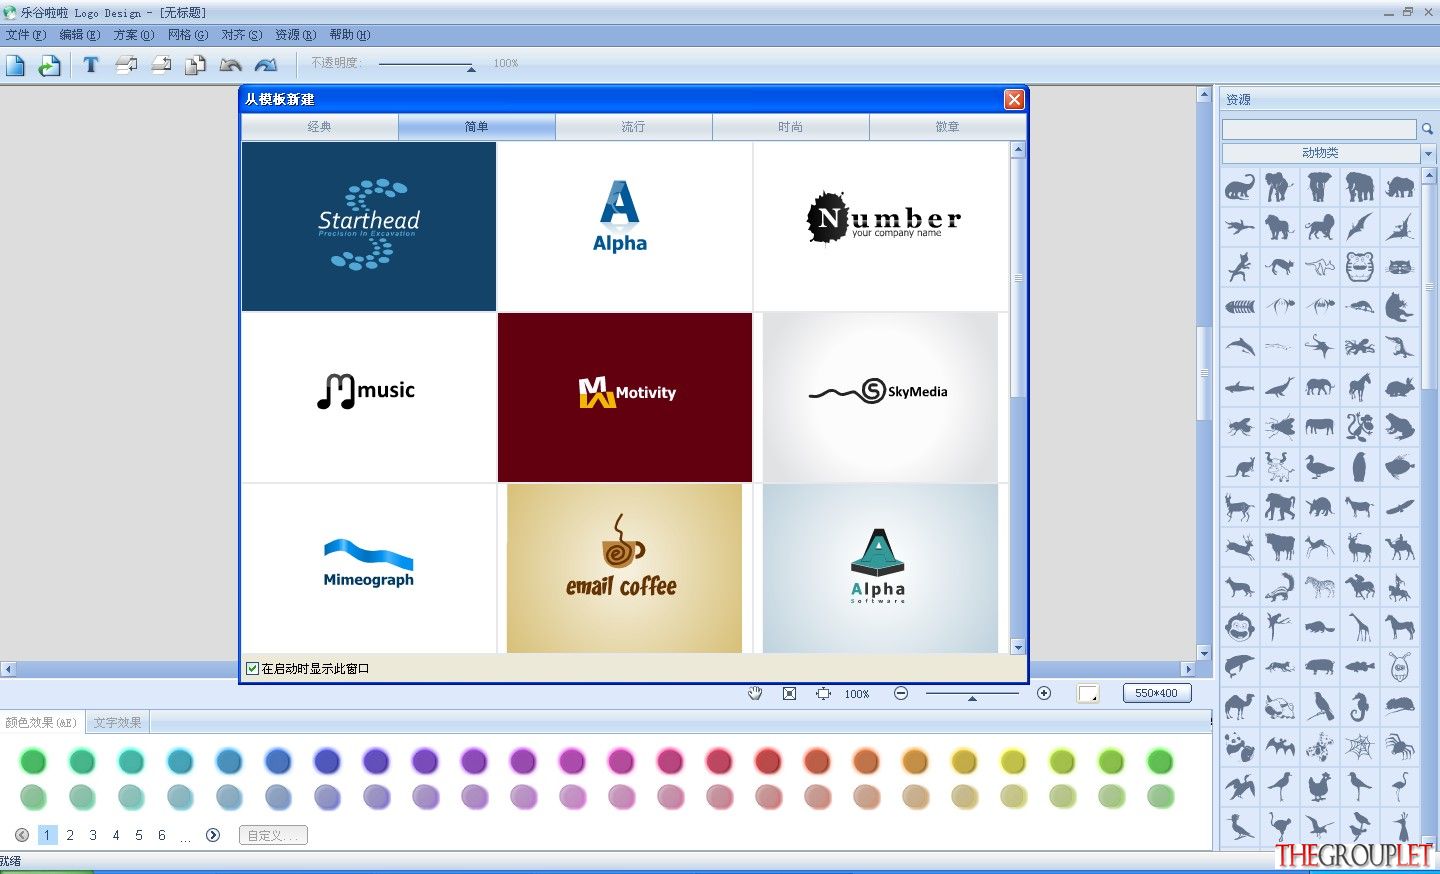Pick the fish skeleton resource icon

point(1240,307)
